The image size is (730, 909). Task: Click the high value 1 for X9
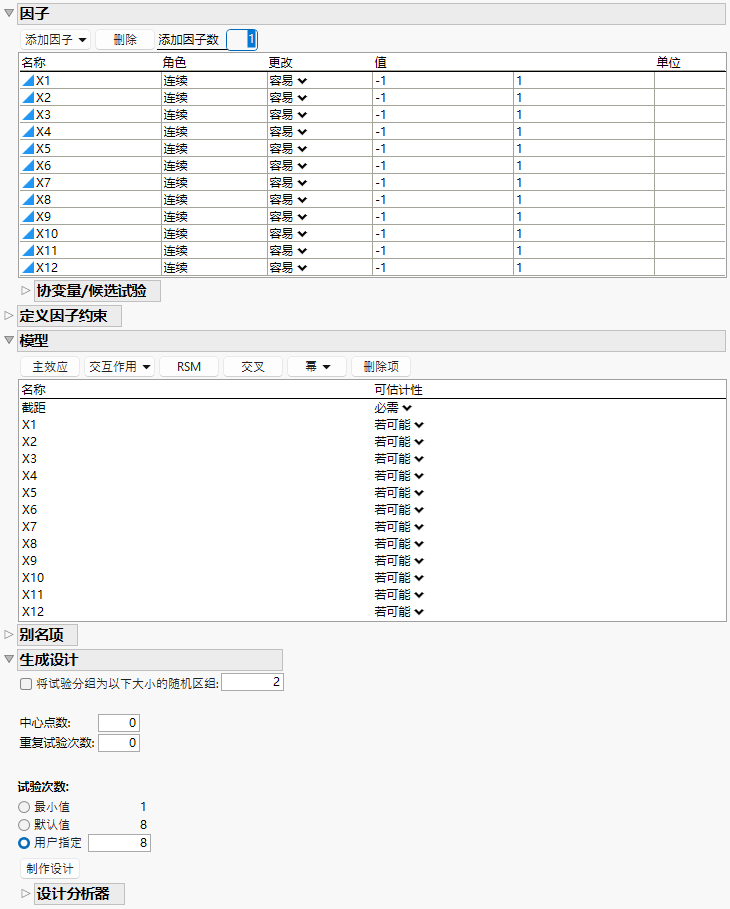click(584, 217)
